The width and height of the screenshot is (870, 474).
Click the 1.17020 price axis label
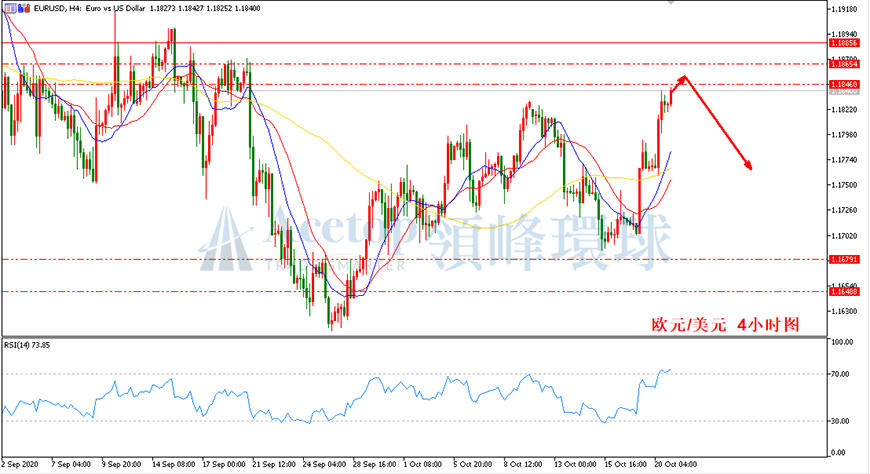(844, 235)
